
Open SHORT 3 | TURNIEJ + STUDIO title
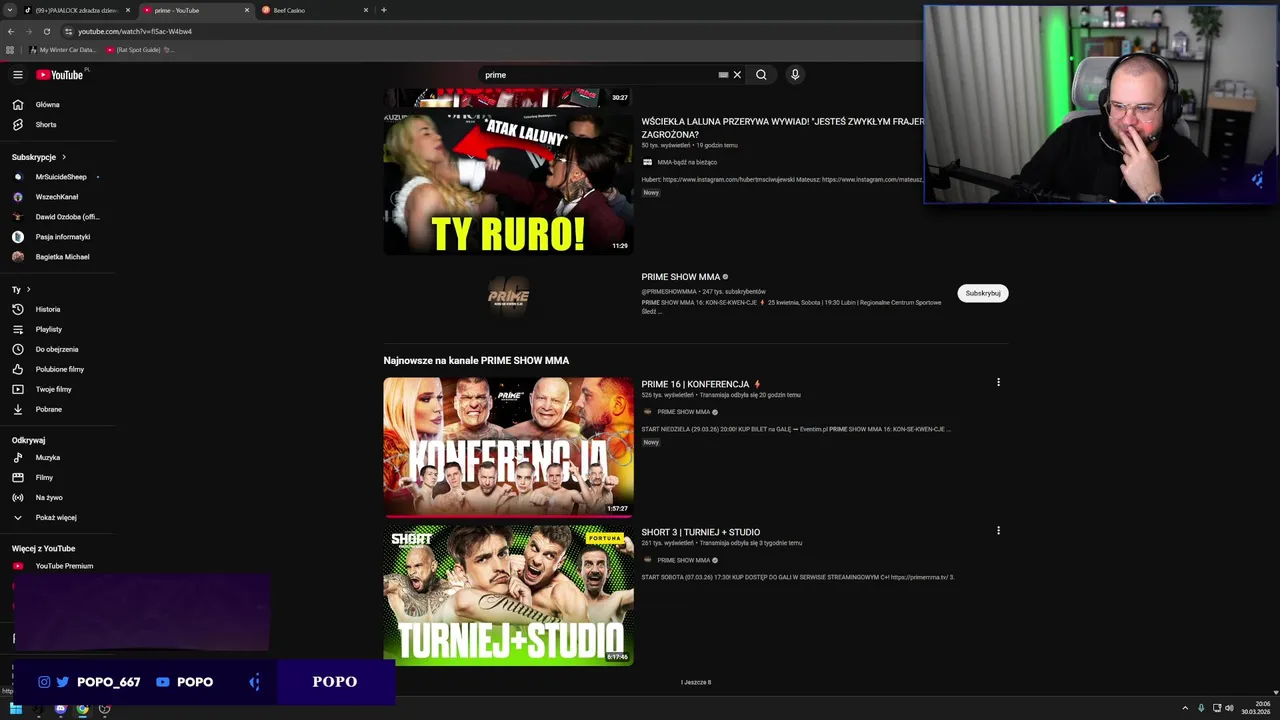click(x=701, y=532)
